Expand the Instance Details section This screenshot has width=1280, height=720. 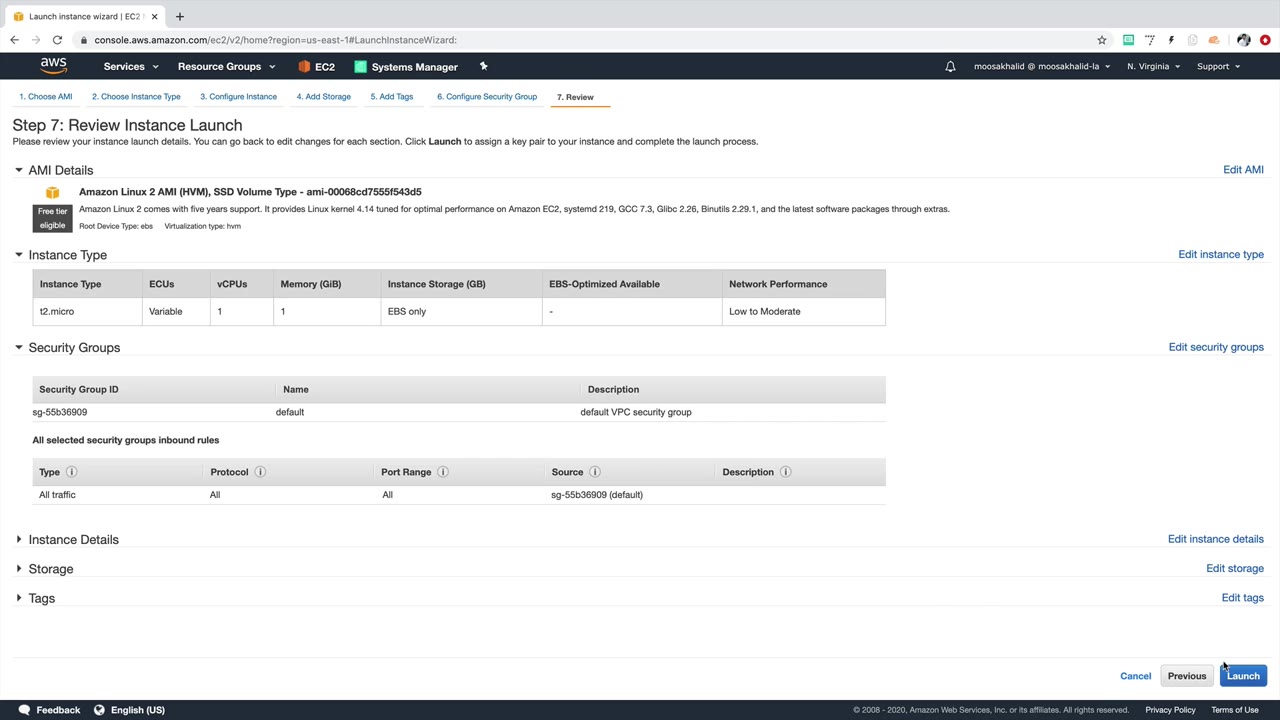point(19,540)
